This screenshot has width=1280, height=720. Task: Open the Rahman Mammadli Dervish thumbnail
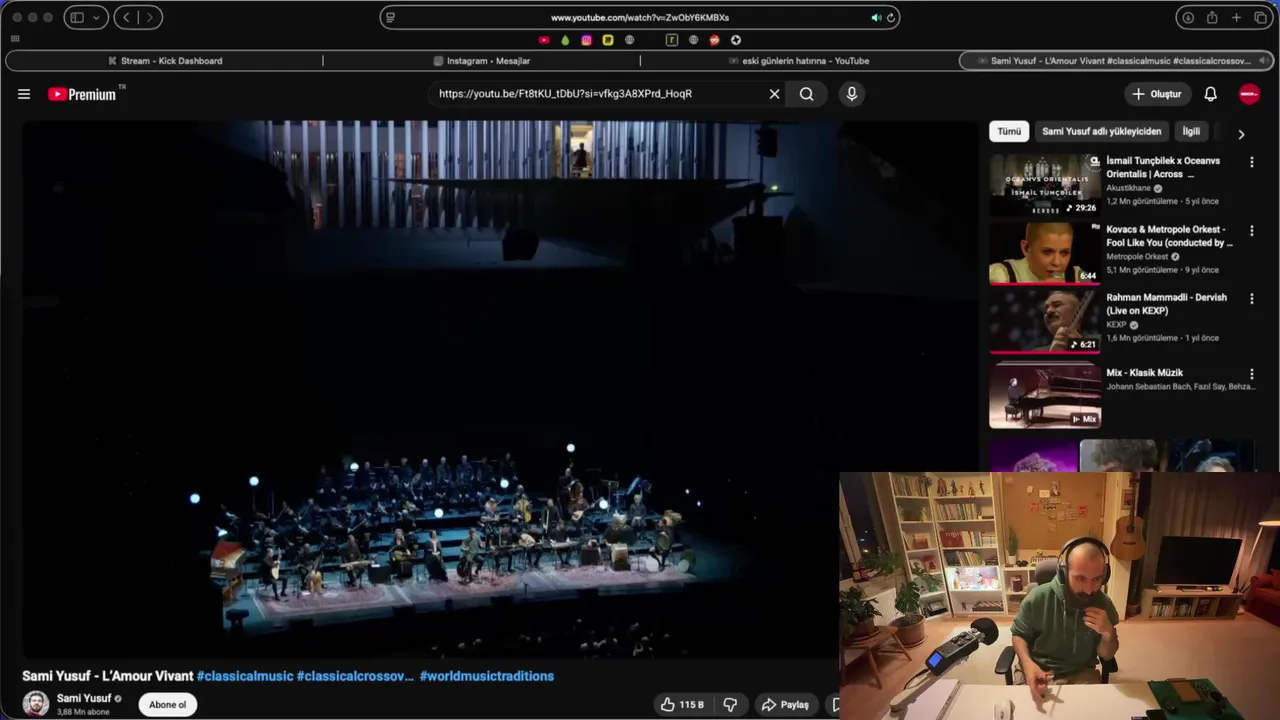1044,321
